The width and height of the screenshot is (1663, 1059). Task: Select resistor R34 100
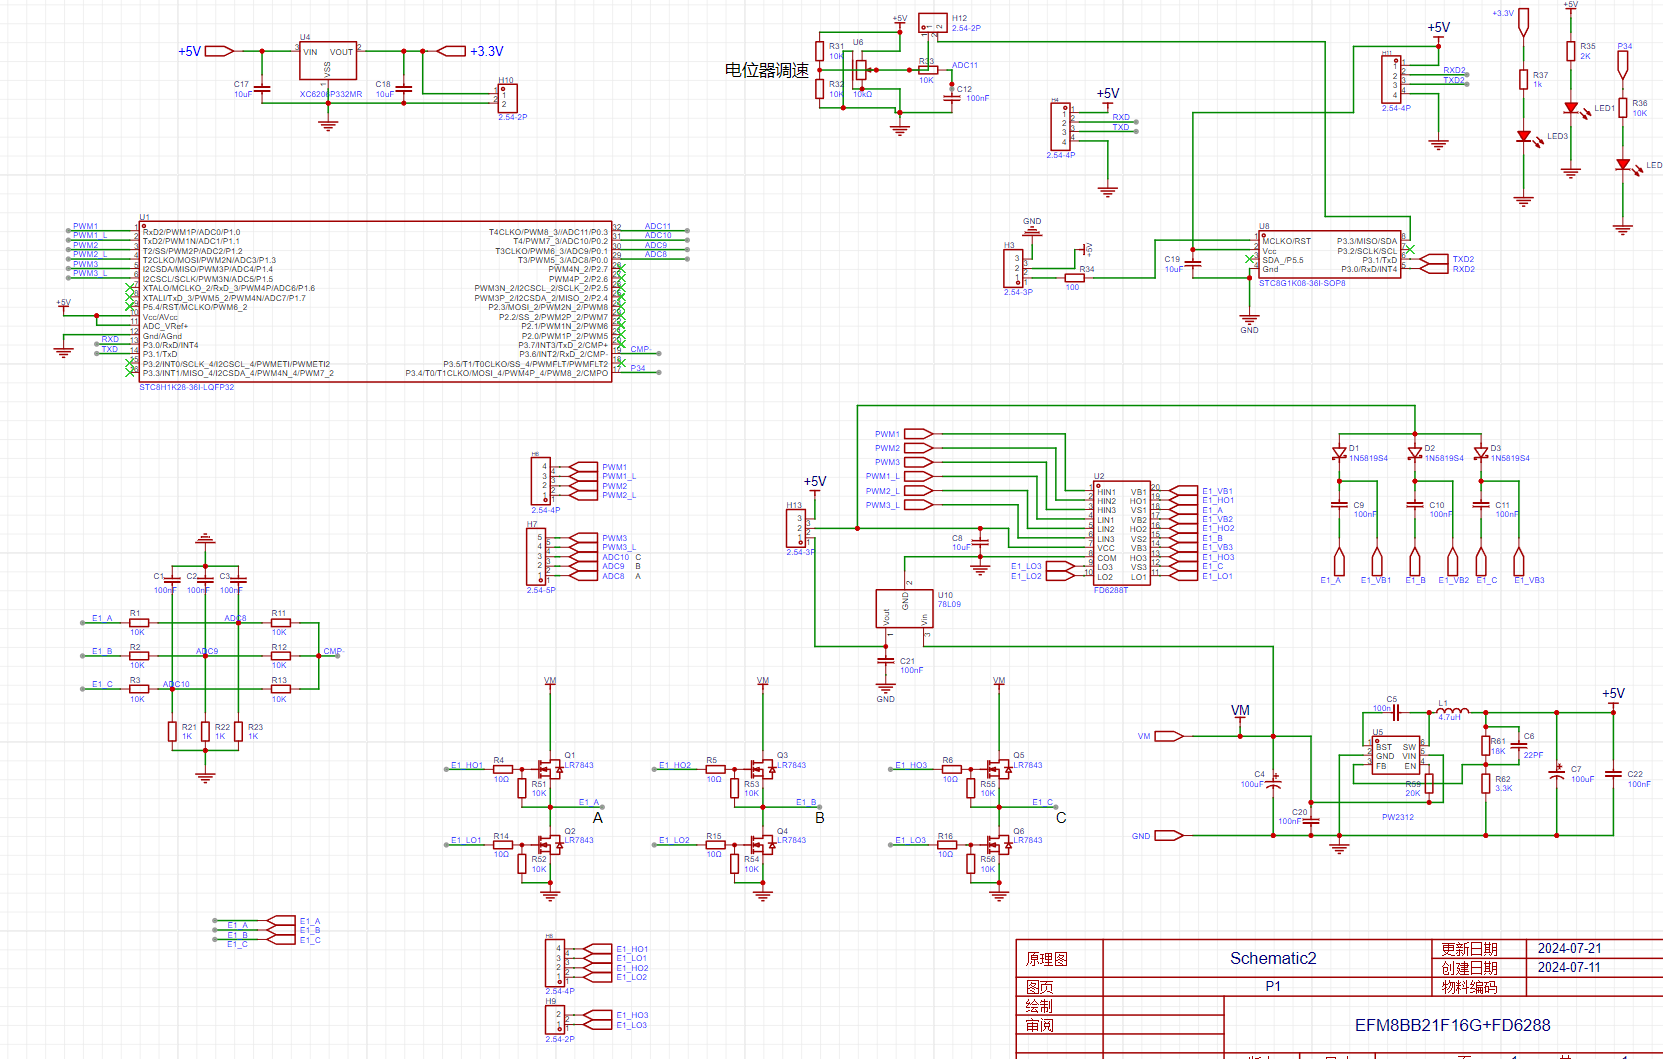(1074, 278)
